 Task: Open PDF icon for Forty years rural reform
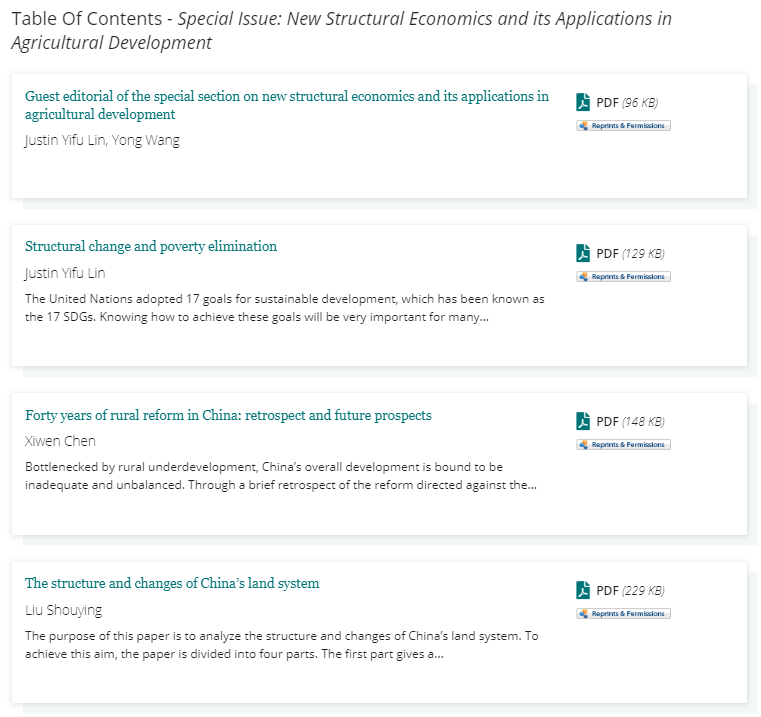pos(583,421)
